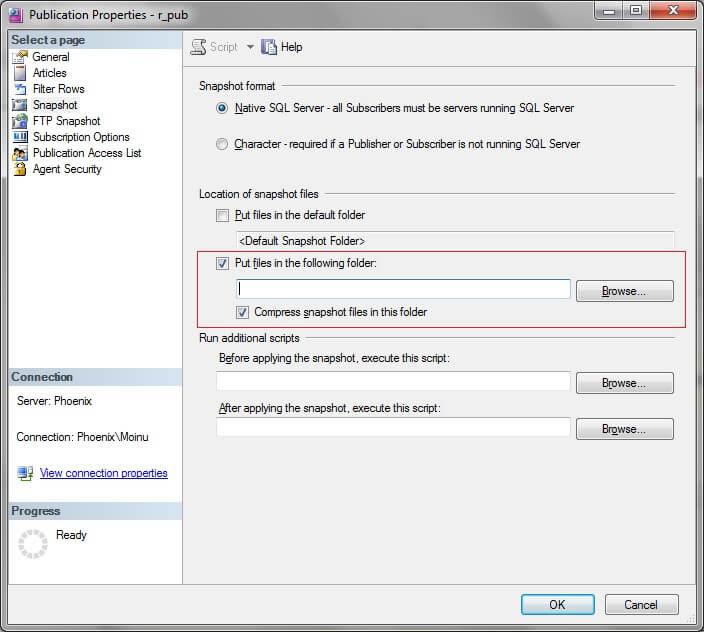Image resolution: width=704 pixels, height=632 pixels.
Task: Open the Subscription Options page
Action: [81, 137]
